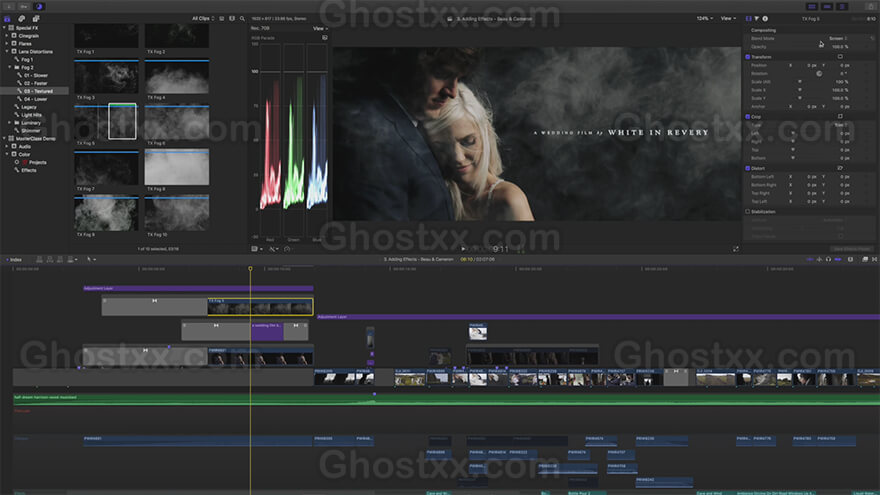The height and width of the screenshot is (495, 880).
Task: Collapse the Special FX library
Action: [4, 28]
